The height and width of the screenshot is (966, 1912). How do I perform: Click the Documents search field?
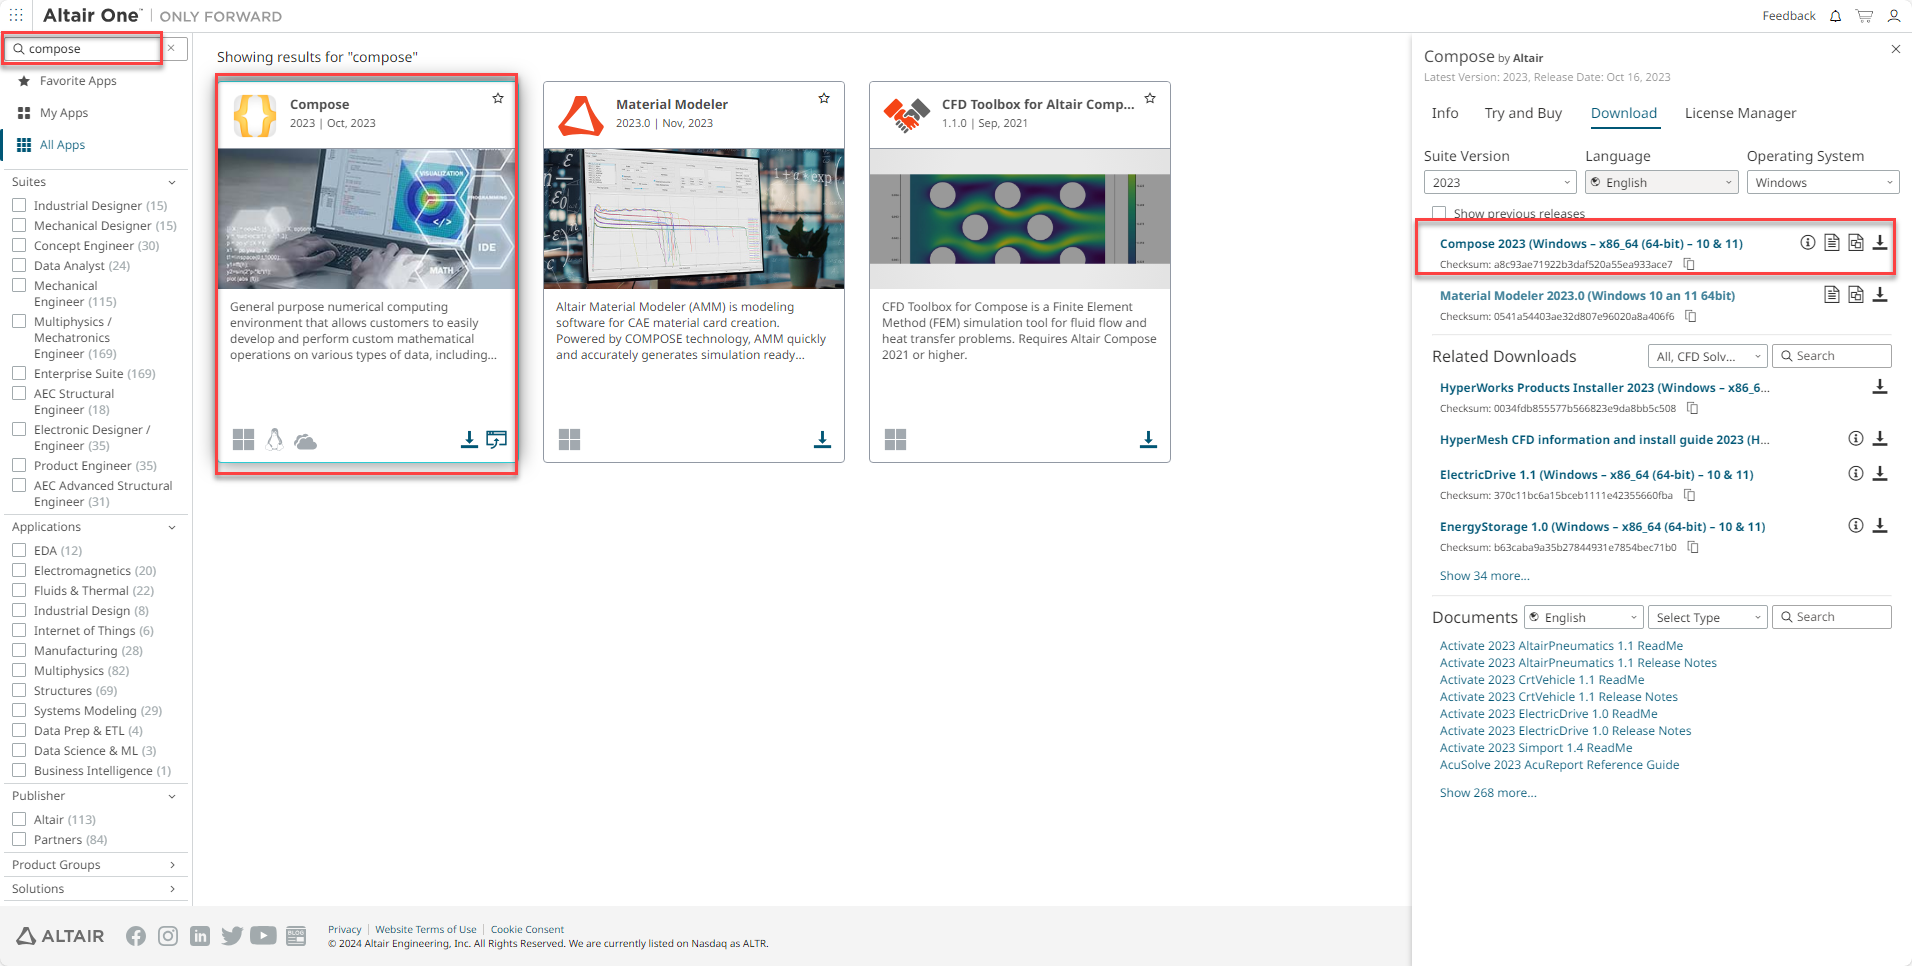tap(1832, 617)
